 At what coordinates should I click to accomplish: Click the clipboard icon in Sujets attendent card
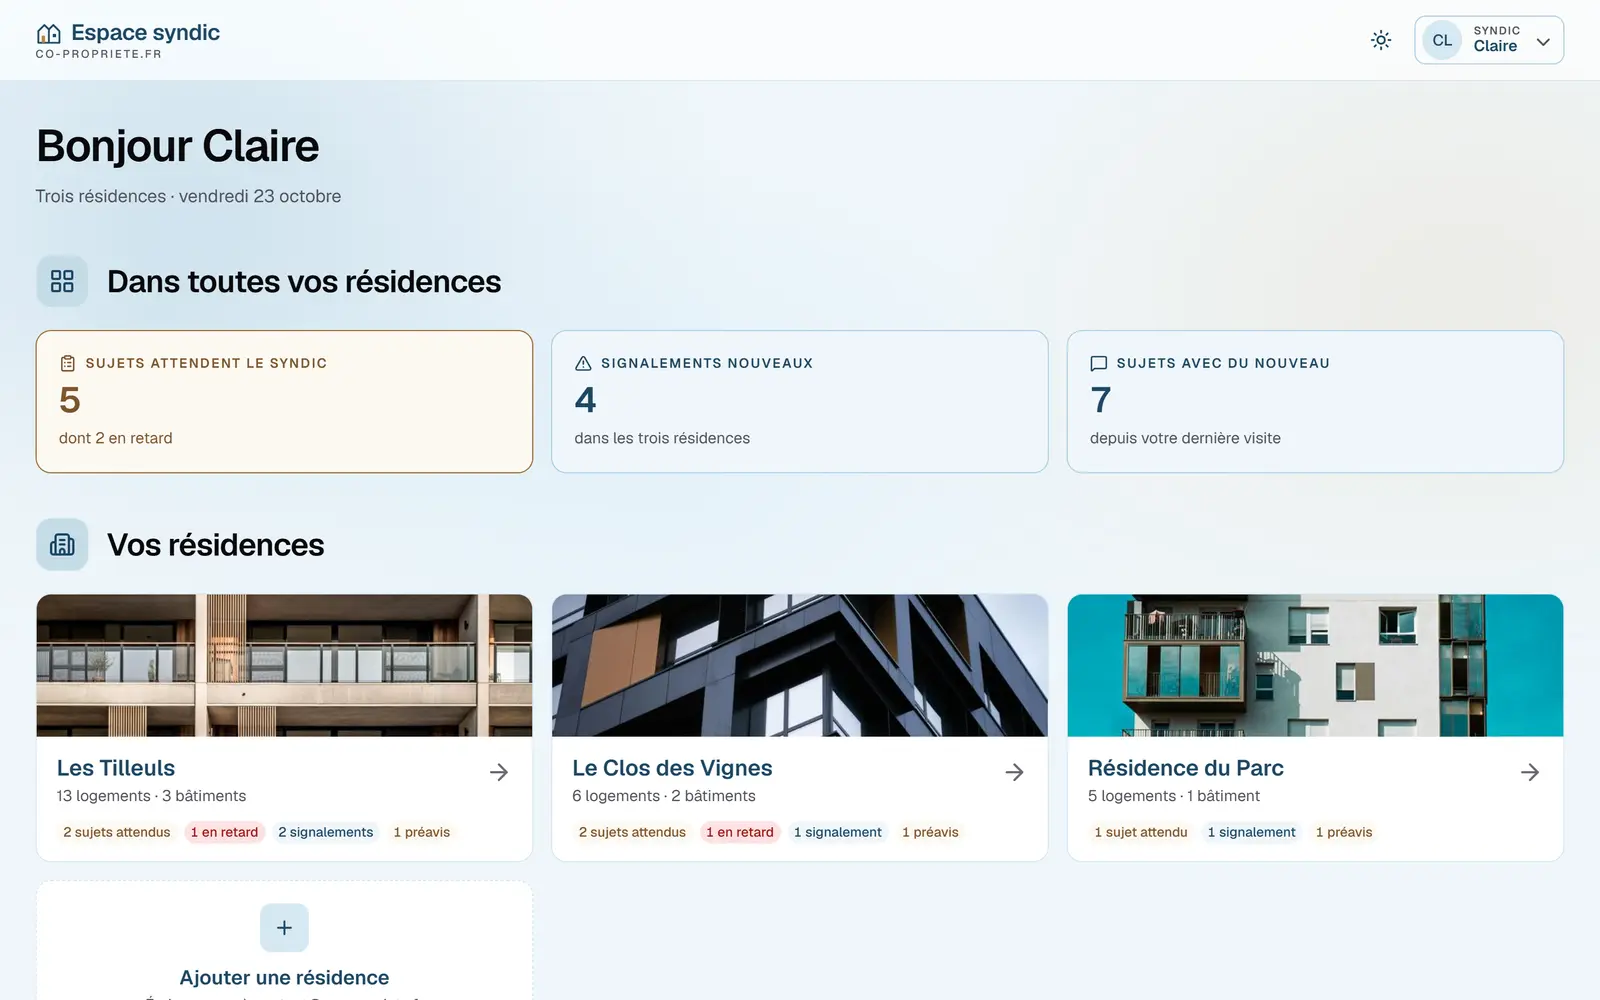[x=68, y=363]
